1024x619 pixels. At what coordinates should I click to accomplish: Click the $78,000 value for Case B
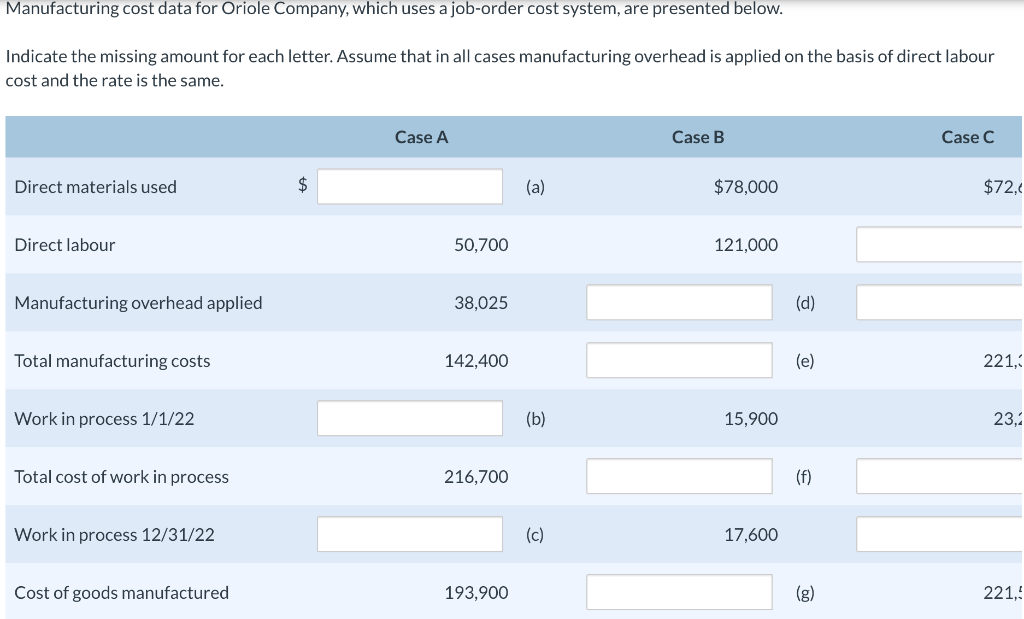point(746,186)
